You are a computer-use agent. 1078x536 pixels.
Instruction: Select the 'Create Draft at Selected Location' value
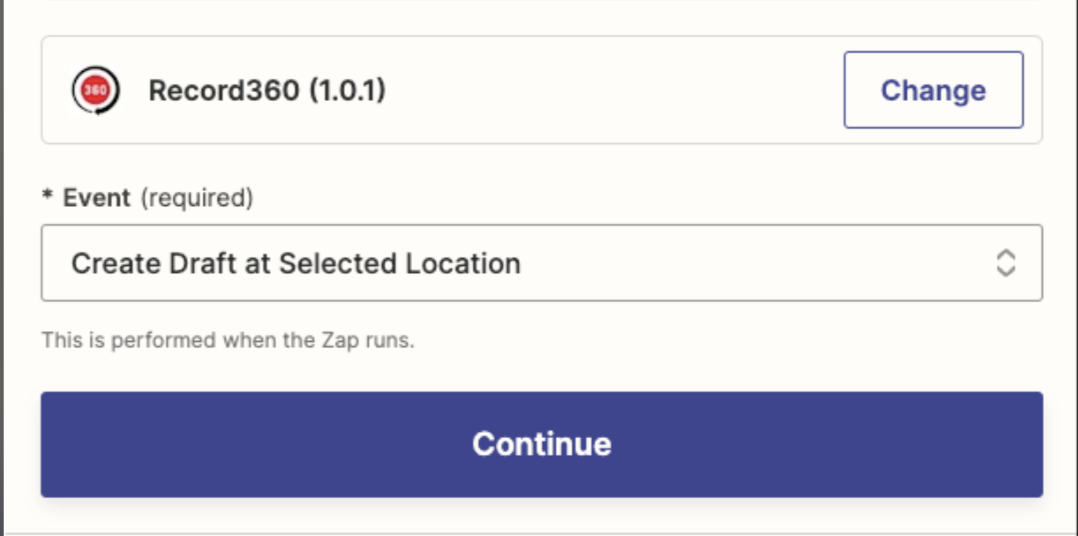click(x=296, y=263)
